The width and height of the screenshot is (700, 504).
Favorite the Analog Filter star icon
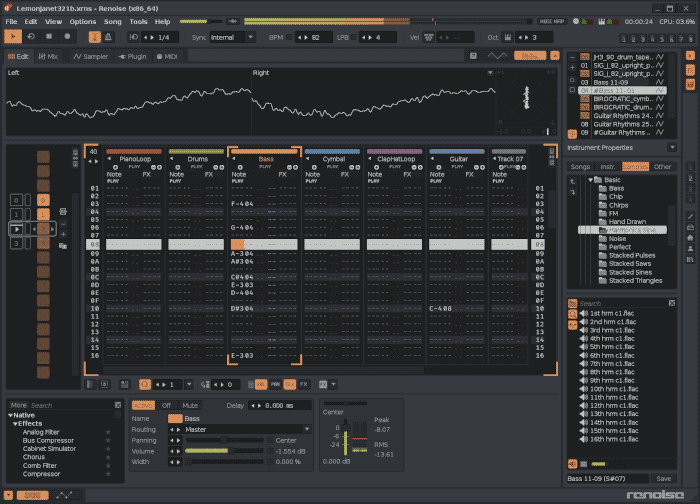tap(108, 431)
